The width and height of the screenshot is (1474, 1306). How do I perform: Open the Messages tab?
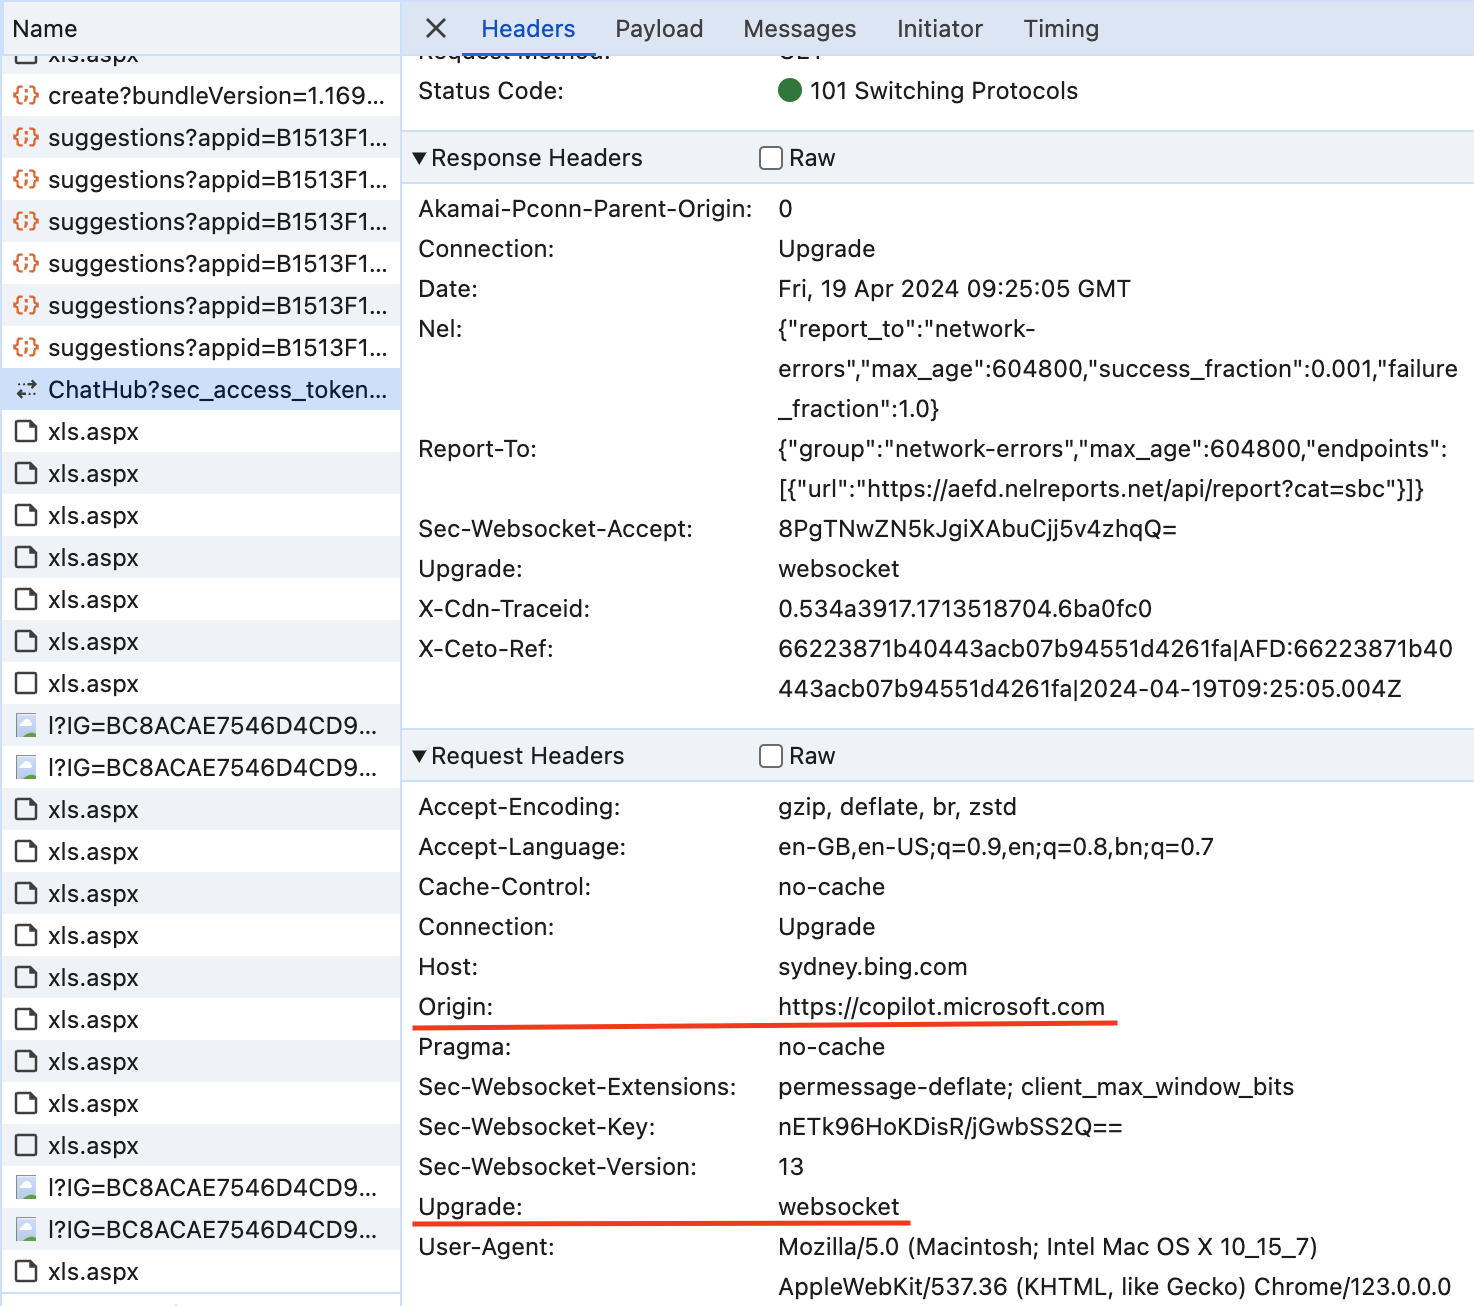point(800,28)
